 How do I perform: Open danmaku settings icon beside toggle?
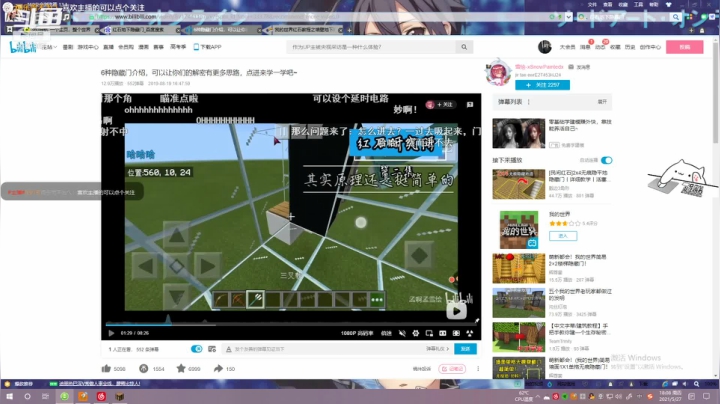tap(212, 349)
